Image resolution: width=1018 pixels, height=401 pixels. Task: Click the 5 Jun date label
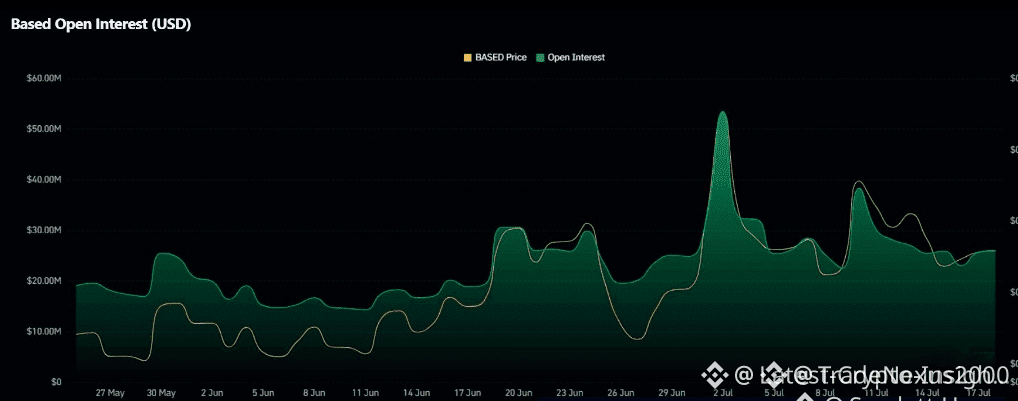click(x=263, y=393)
